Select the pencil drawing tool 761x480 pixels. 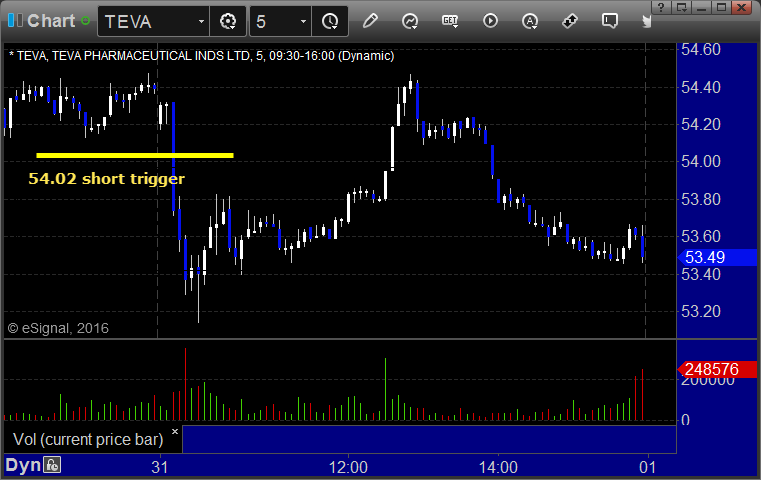pos(370,21)
